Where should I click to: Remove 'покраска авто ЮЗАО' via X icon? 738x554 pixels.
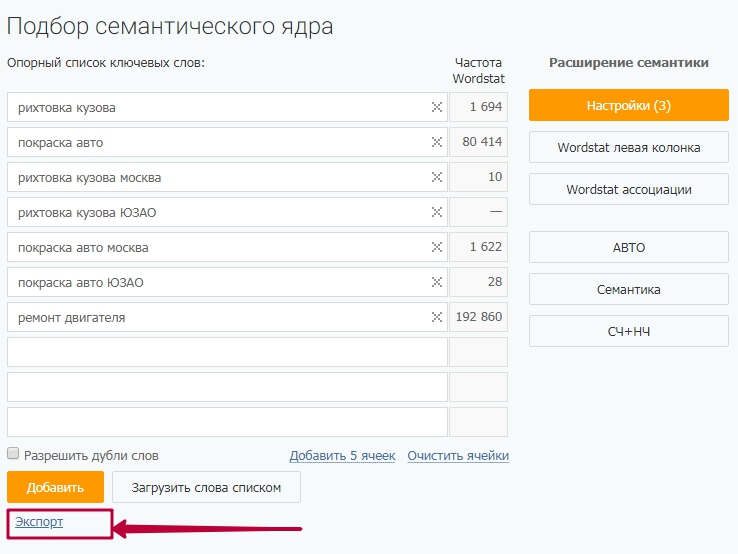pyautogui.click(x=436, y=282)
